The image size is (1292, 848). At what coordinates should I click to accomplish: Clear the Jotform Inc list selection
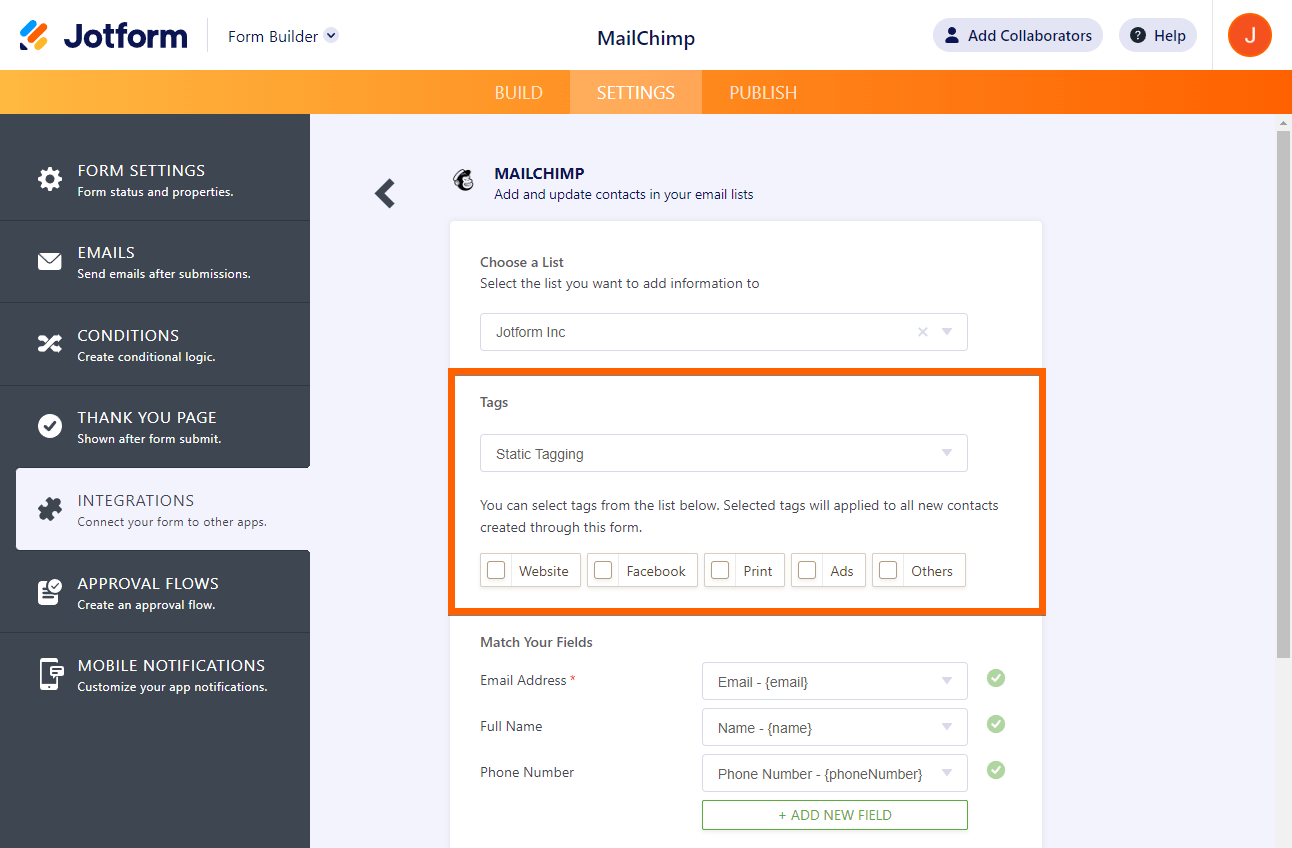[921, 331]
